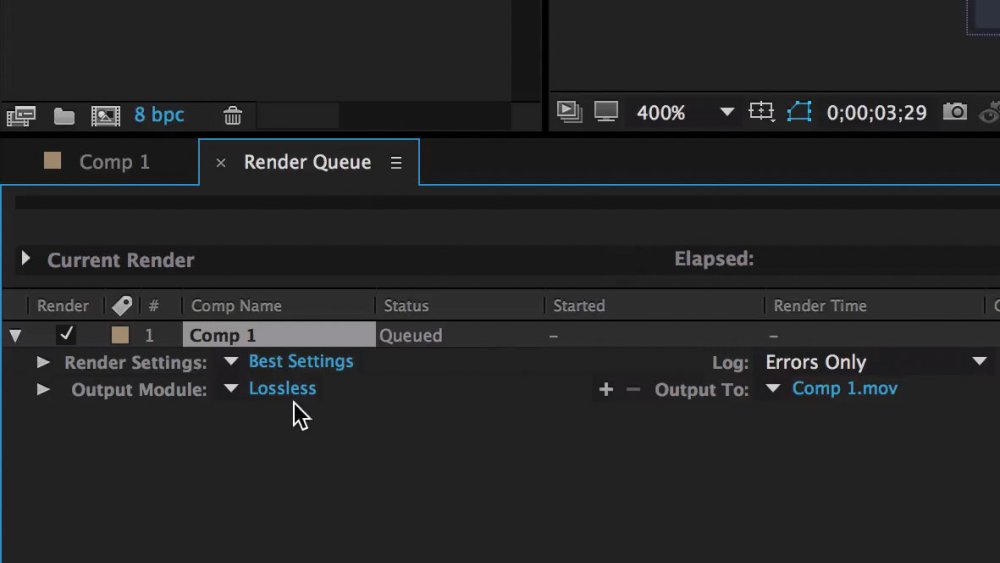Click the Elapsed label

pos(714,259)
